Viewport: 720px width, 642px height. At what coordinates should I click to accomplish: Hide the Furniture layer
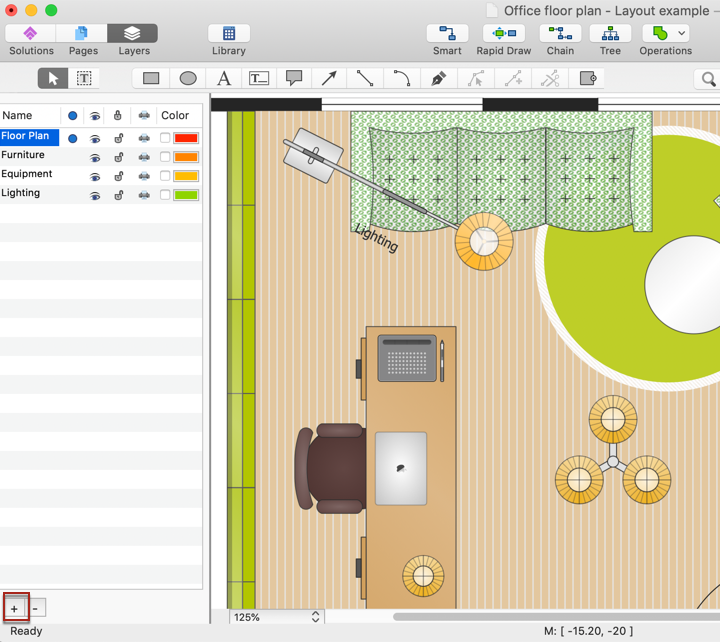coord(95,157)
